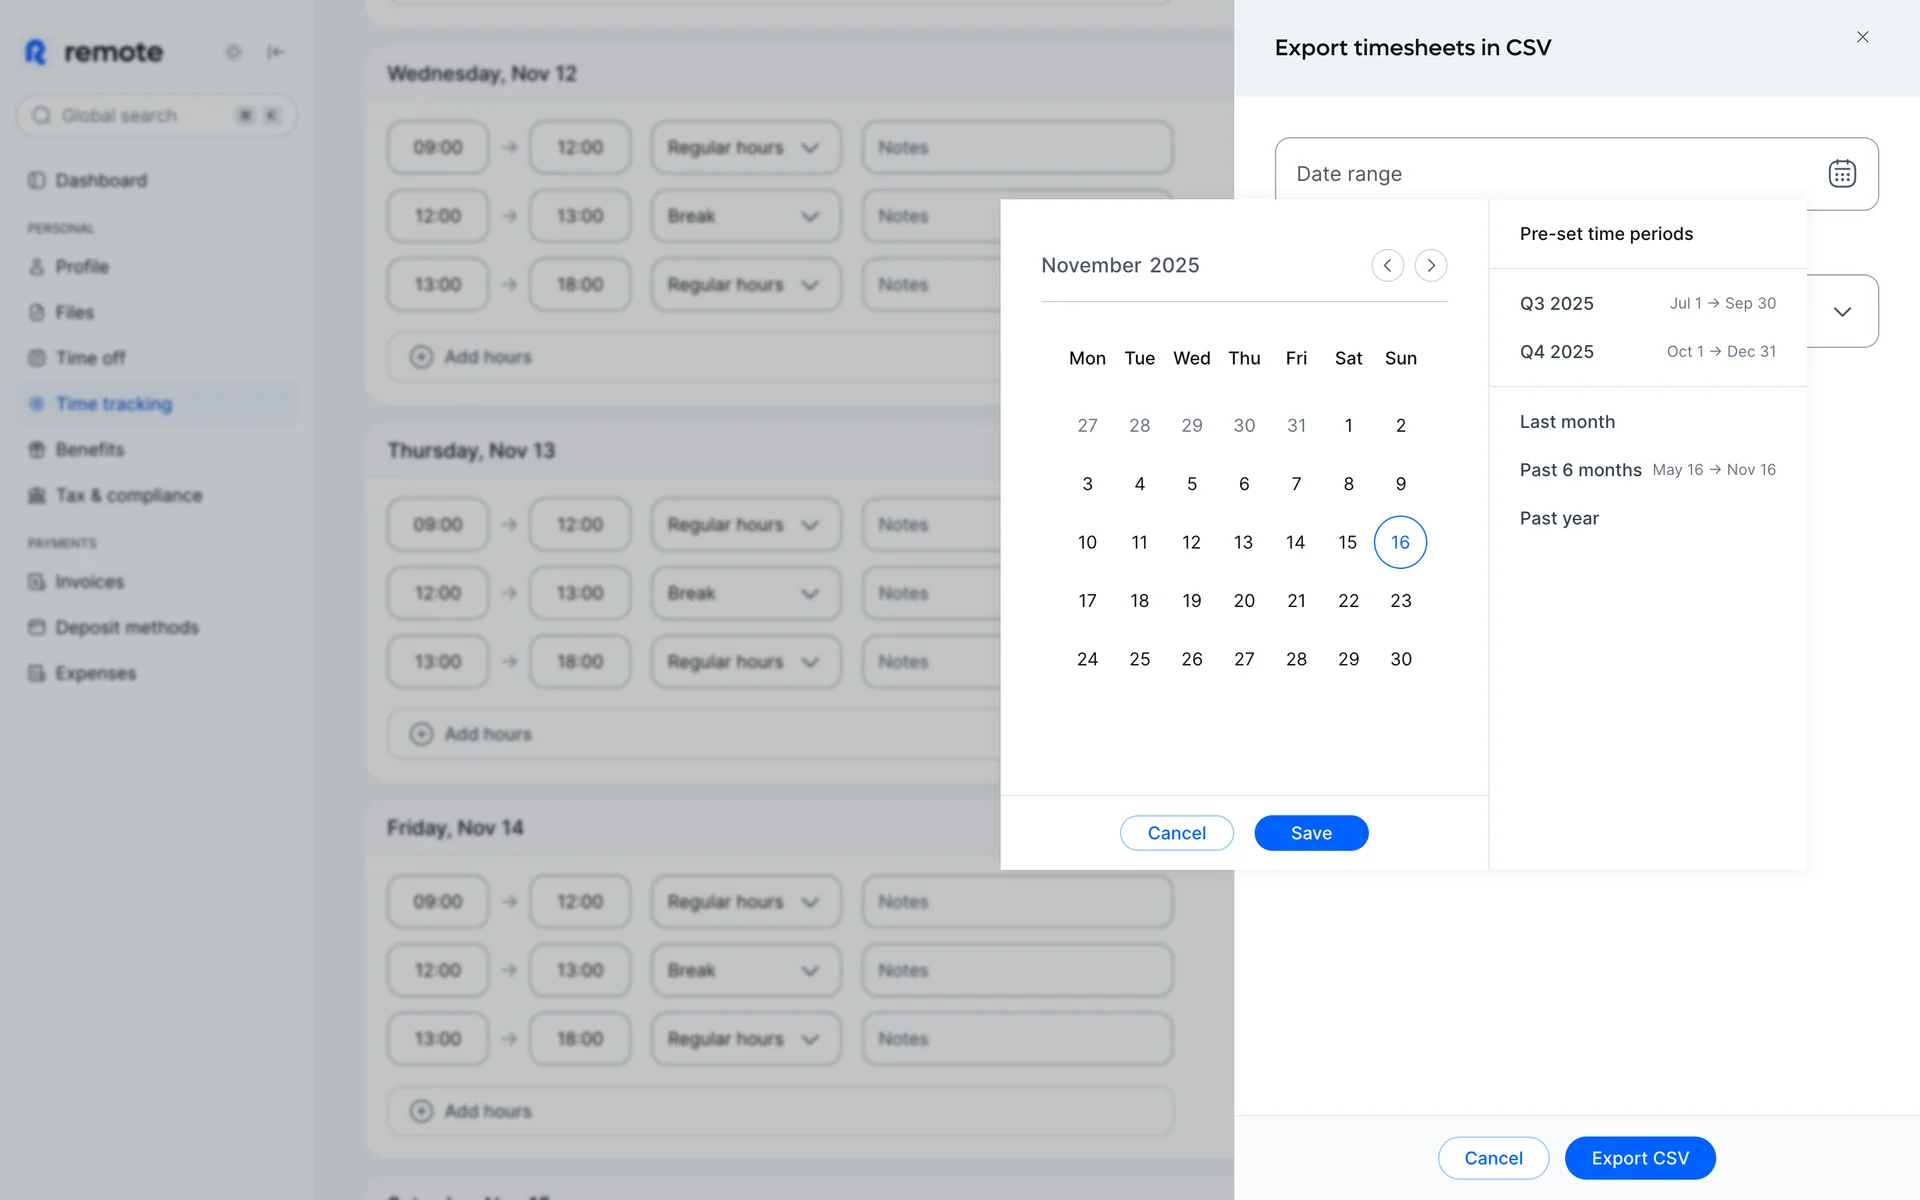Screen dimensions: 1920x1200
Task: Expand the dropdown below Date range
Action: (x=1842, y=312)
